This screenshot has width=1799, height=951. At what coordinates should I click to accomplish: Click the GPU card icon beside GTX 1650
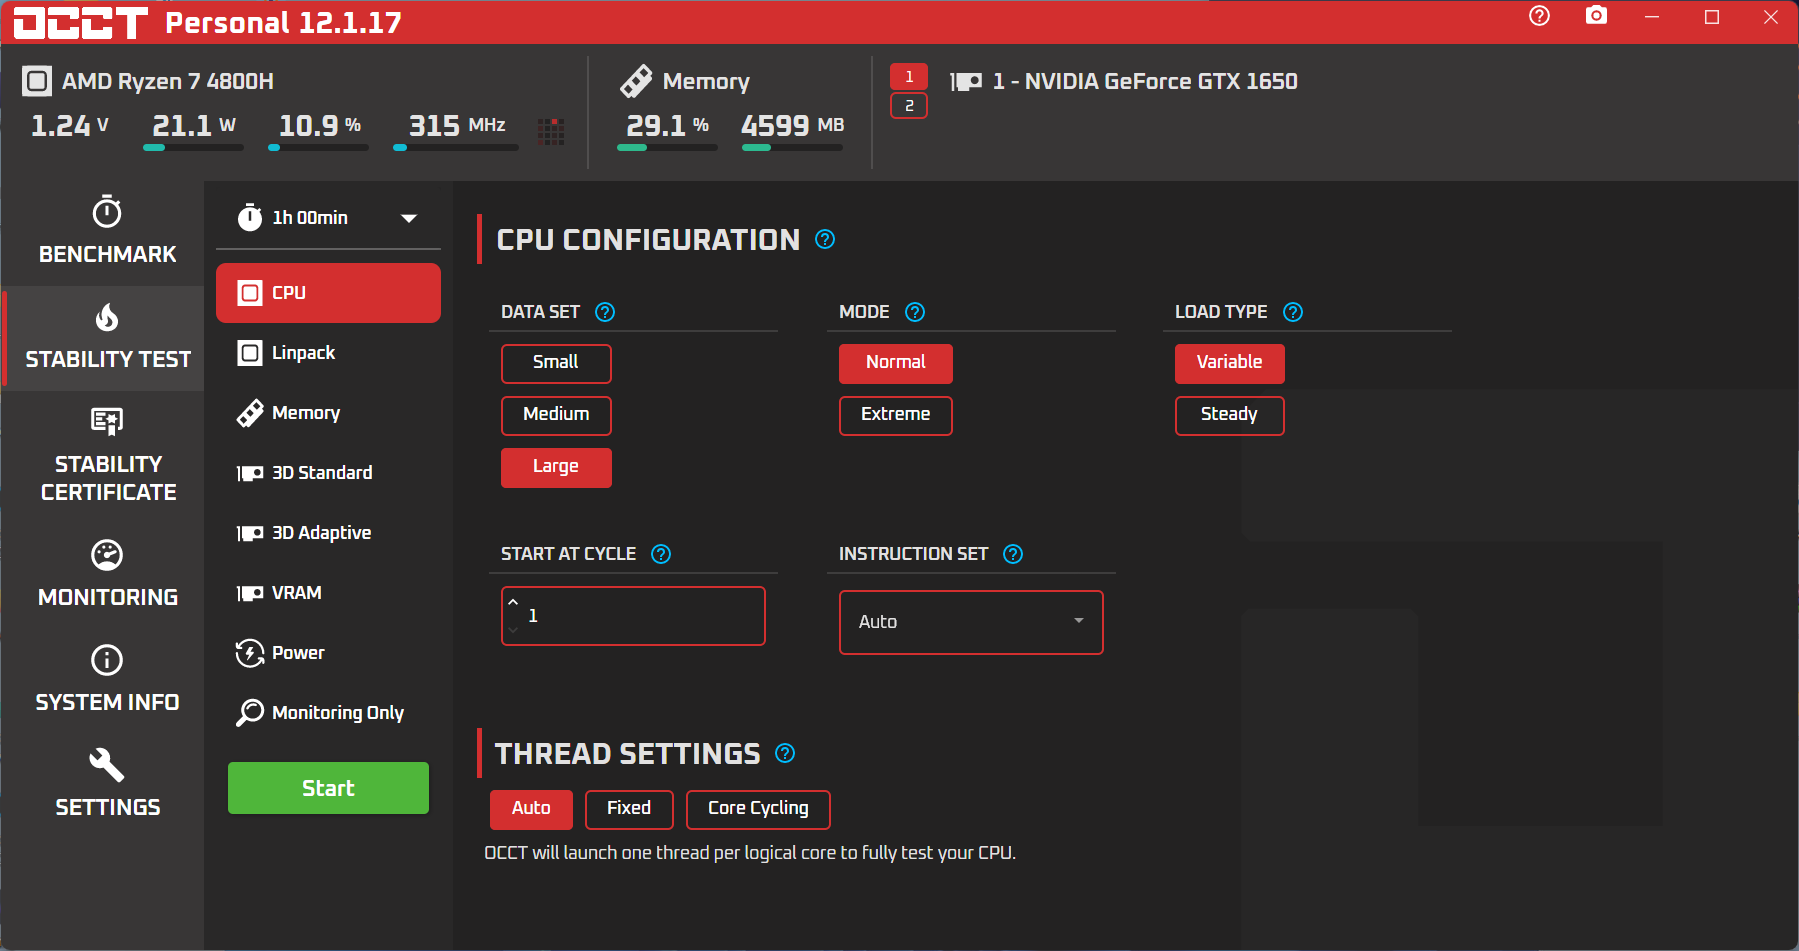pyautogui.click(x=966, y=82)
